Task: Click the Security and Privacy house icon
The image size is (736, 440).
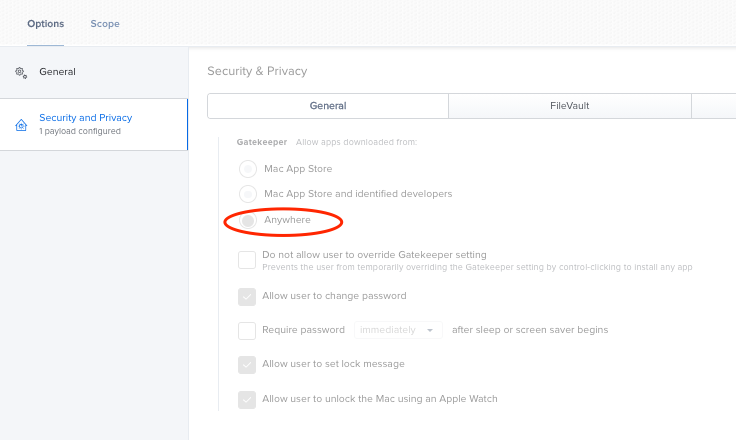Action: pyautogui.click(x=21, y=125)
